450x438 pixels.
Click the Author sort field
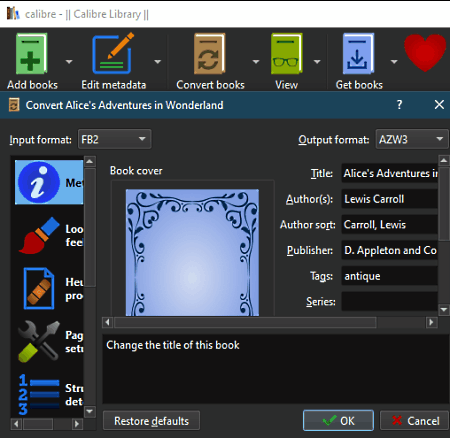tap(389, 225)
